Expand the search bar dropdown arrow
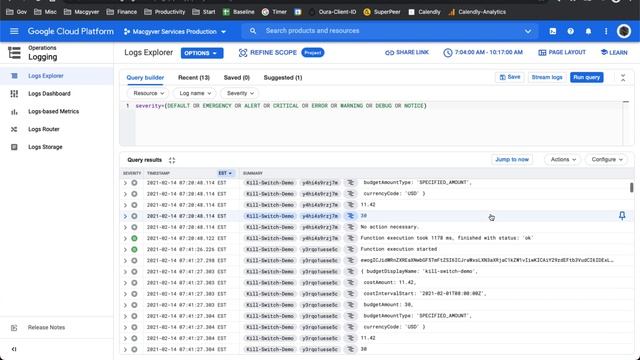Image resolution: width=640 pixels, height=360 pixels. pyautogui.click(x=528, y=31)
